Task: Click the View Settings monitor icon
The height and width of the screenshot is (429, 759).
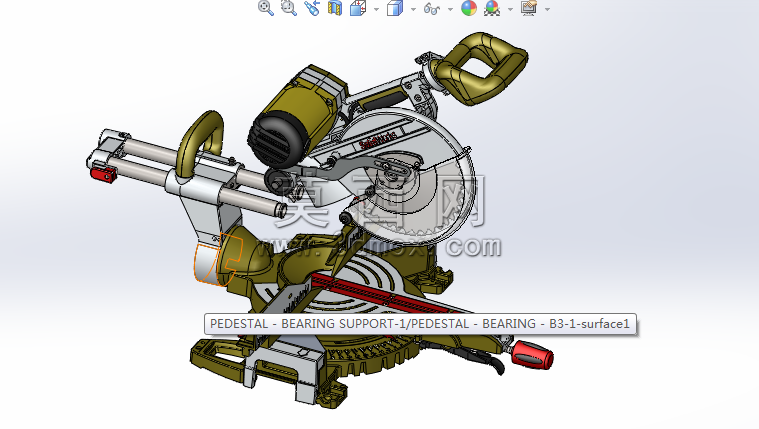Action: [x=529, y=8]
